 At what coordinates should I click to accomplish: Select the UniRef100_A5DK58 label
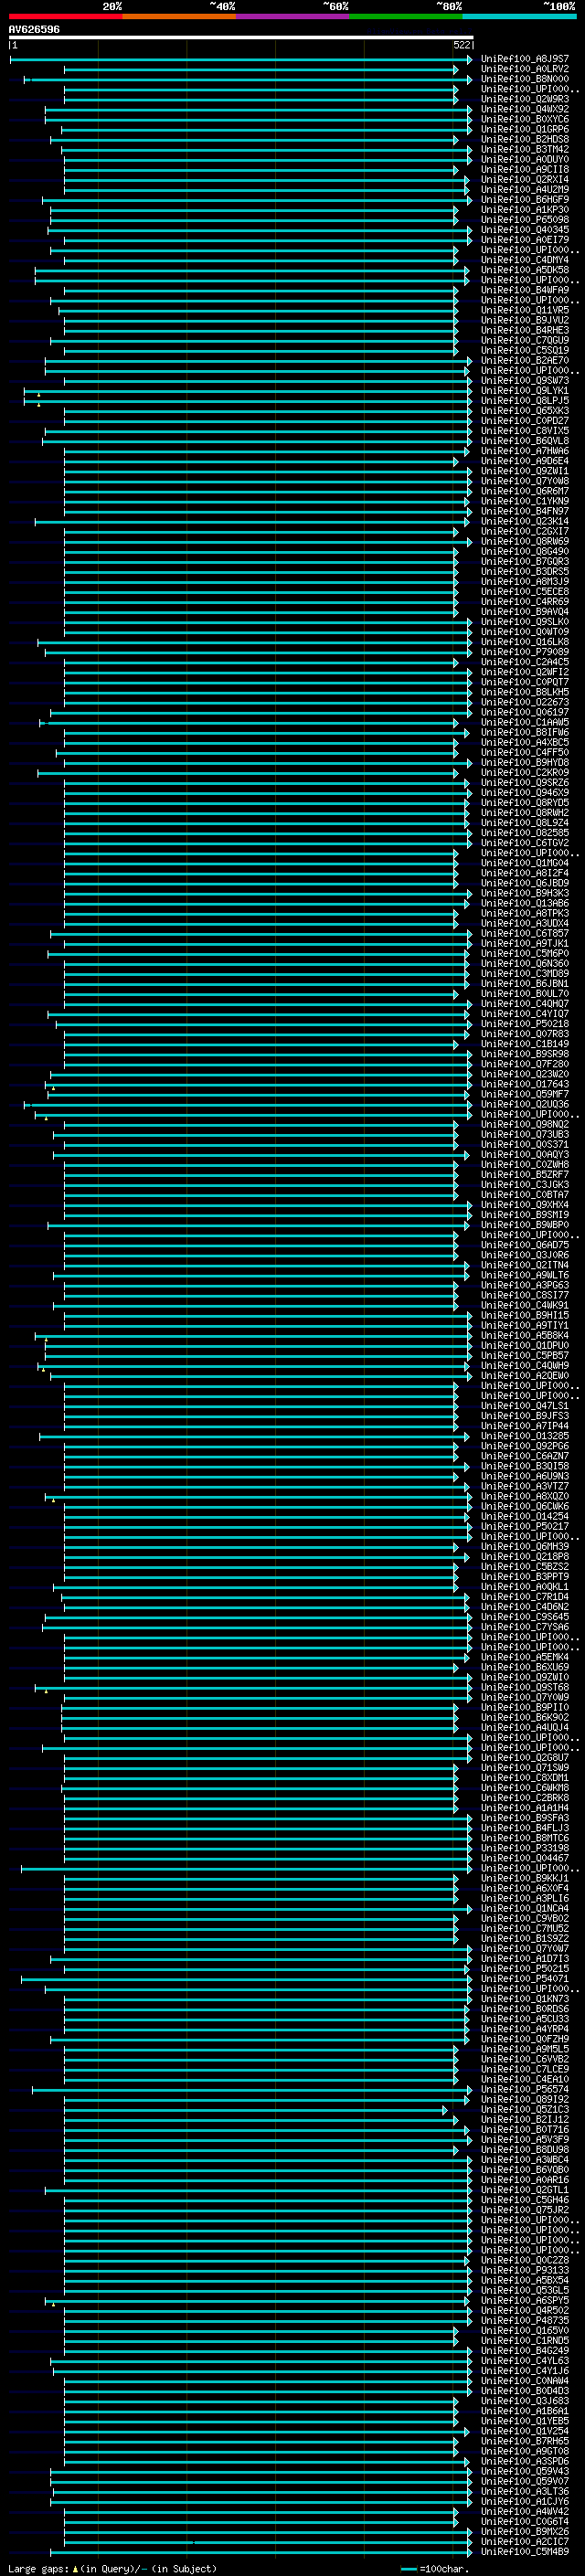pyautogui.click(x=525, y=270)
